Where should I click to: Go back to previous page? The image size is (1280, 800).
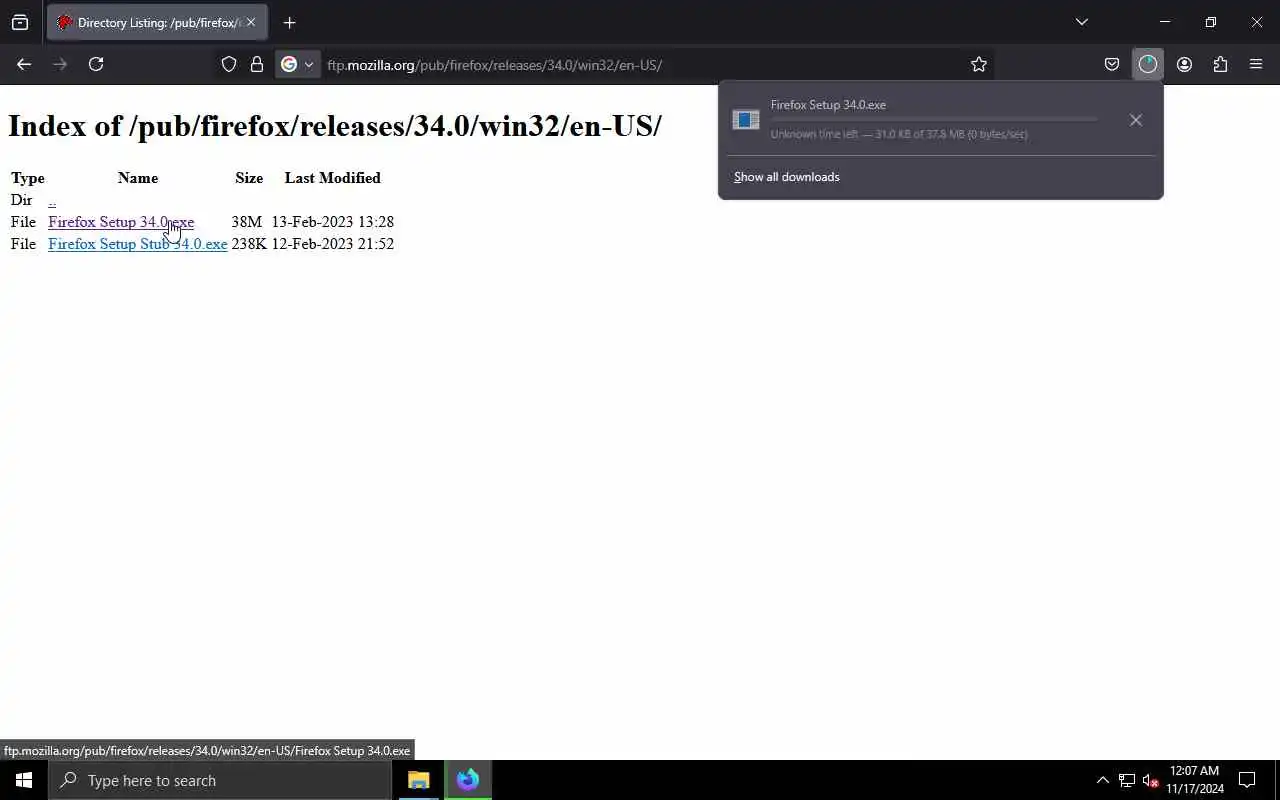click(24, 64)
